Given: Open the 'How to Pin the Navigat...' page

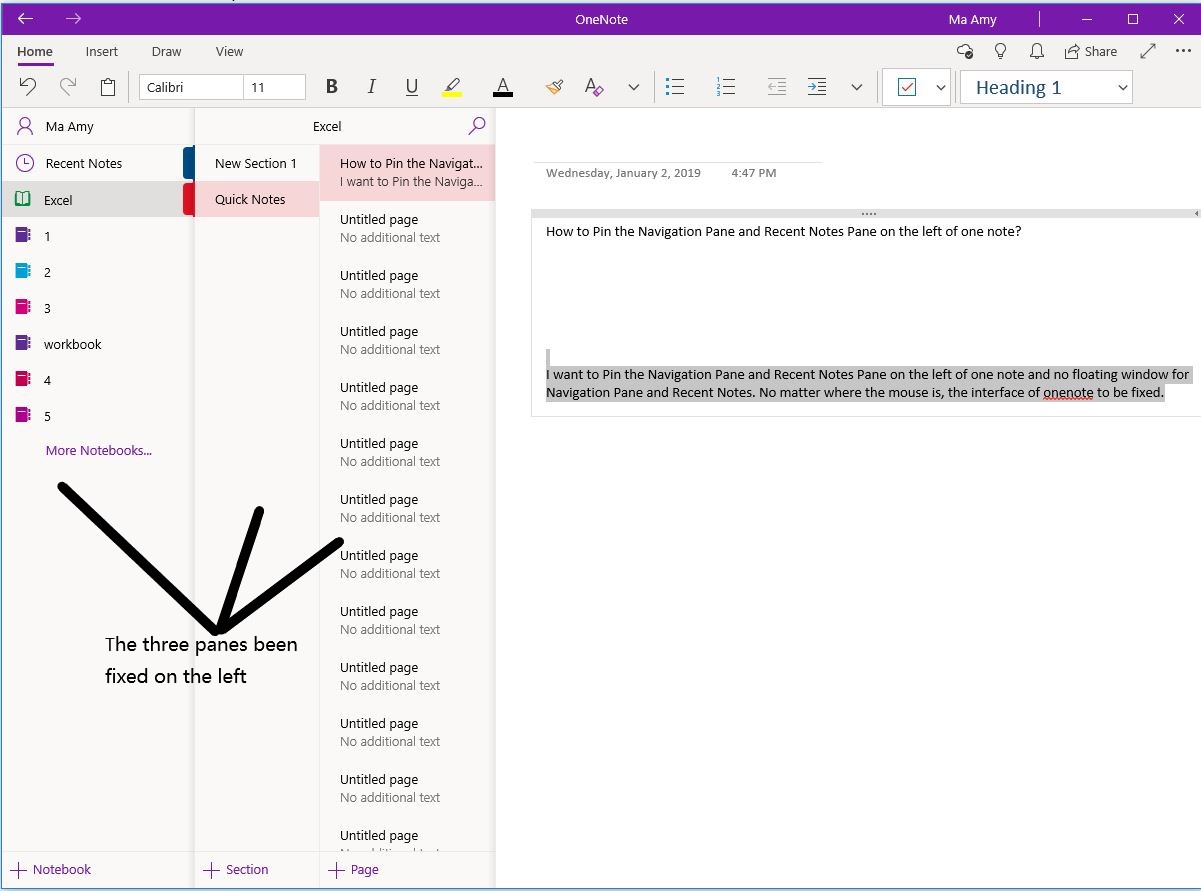Looking at the screenshot, I should tap(407, 172).
